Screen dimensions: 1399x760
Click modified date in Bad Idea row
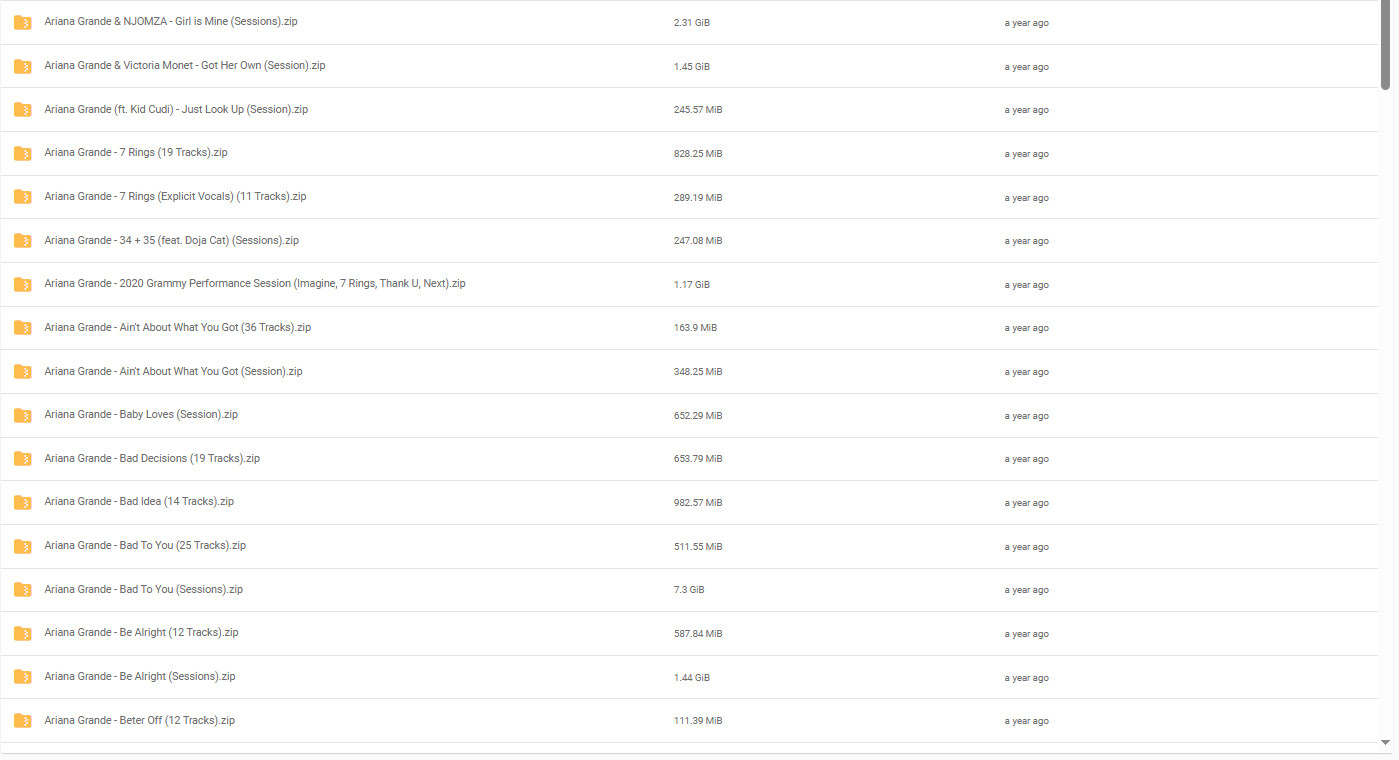coord(1027,503)
